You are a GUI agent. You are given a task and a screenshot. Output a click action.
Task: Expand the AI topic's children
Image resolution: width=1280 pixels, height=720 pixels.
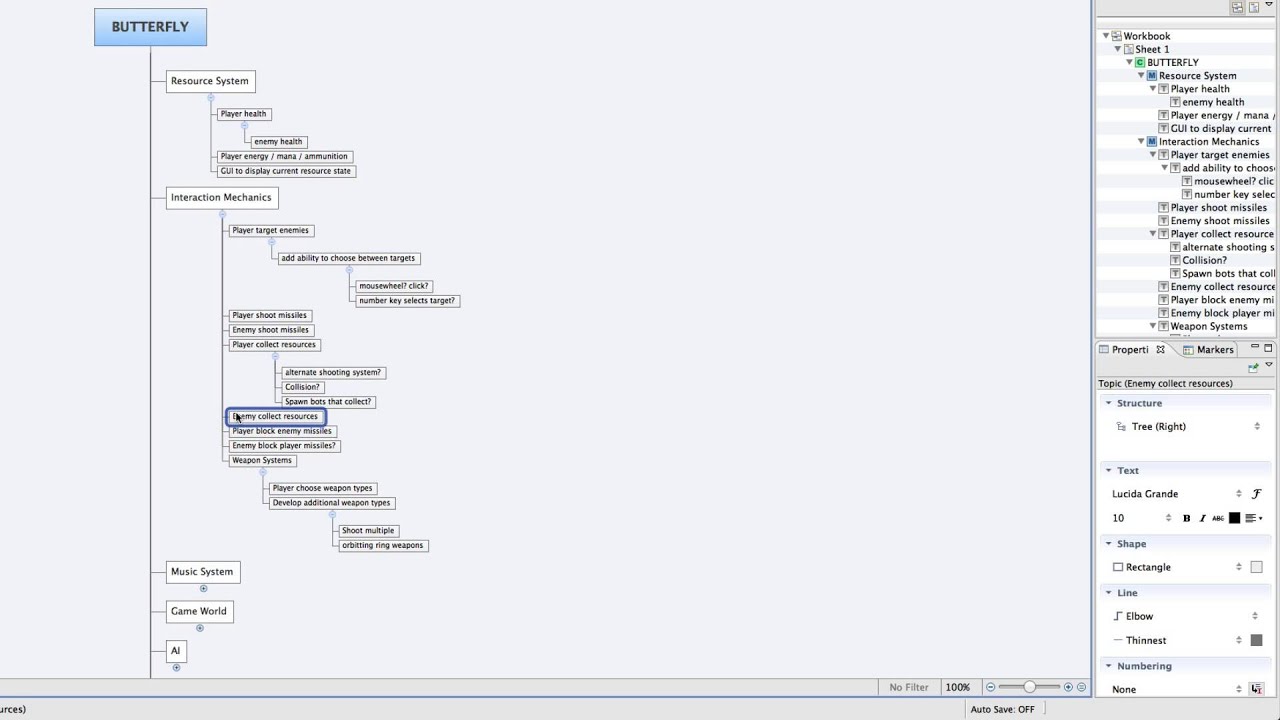click(176, 667)
